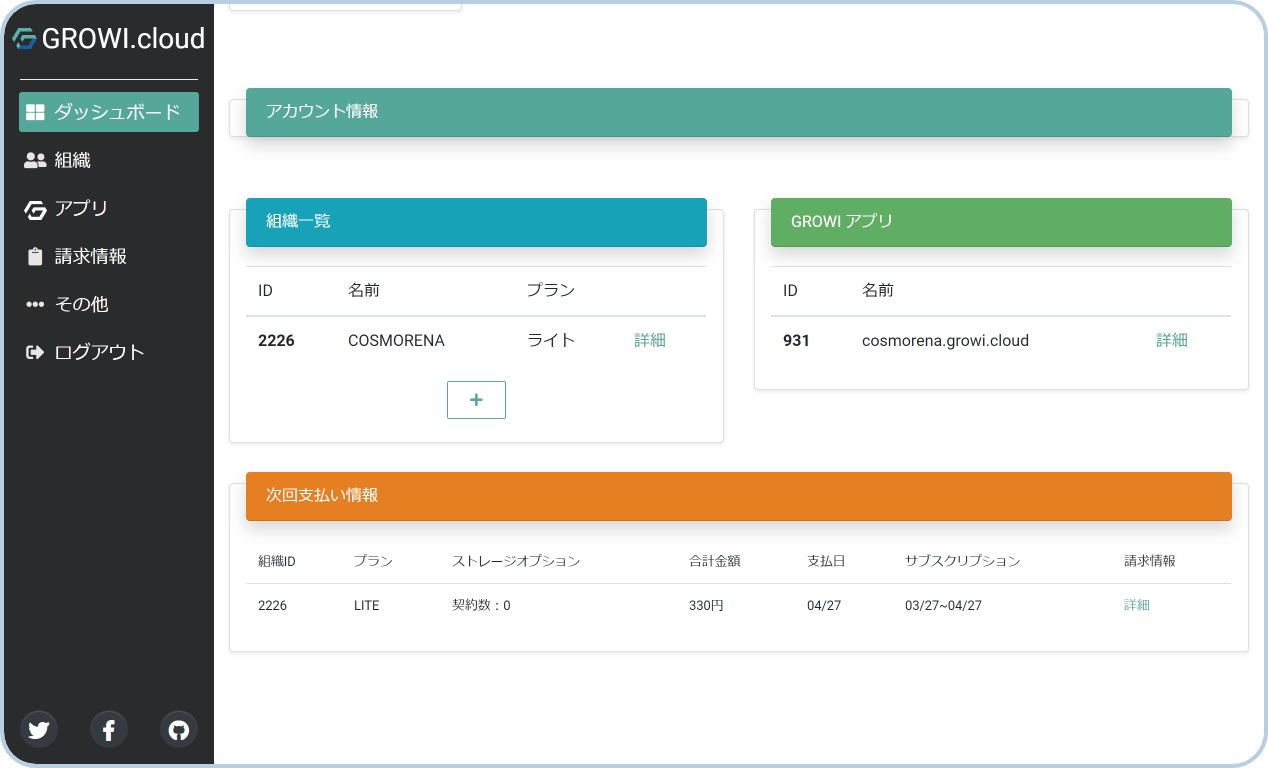This screenshot has height=768, width=1268.
Task: Click the 2226 ID in payment table
Action: [x=272, y=605]
